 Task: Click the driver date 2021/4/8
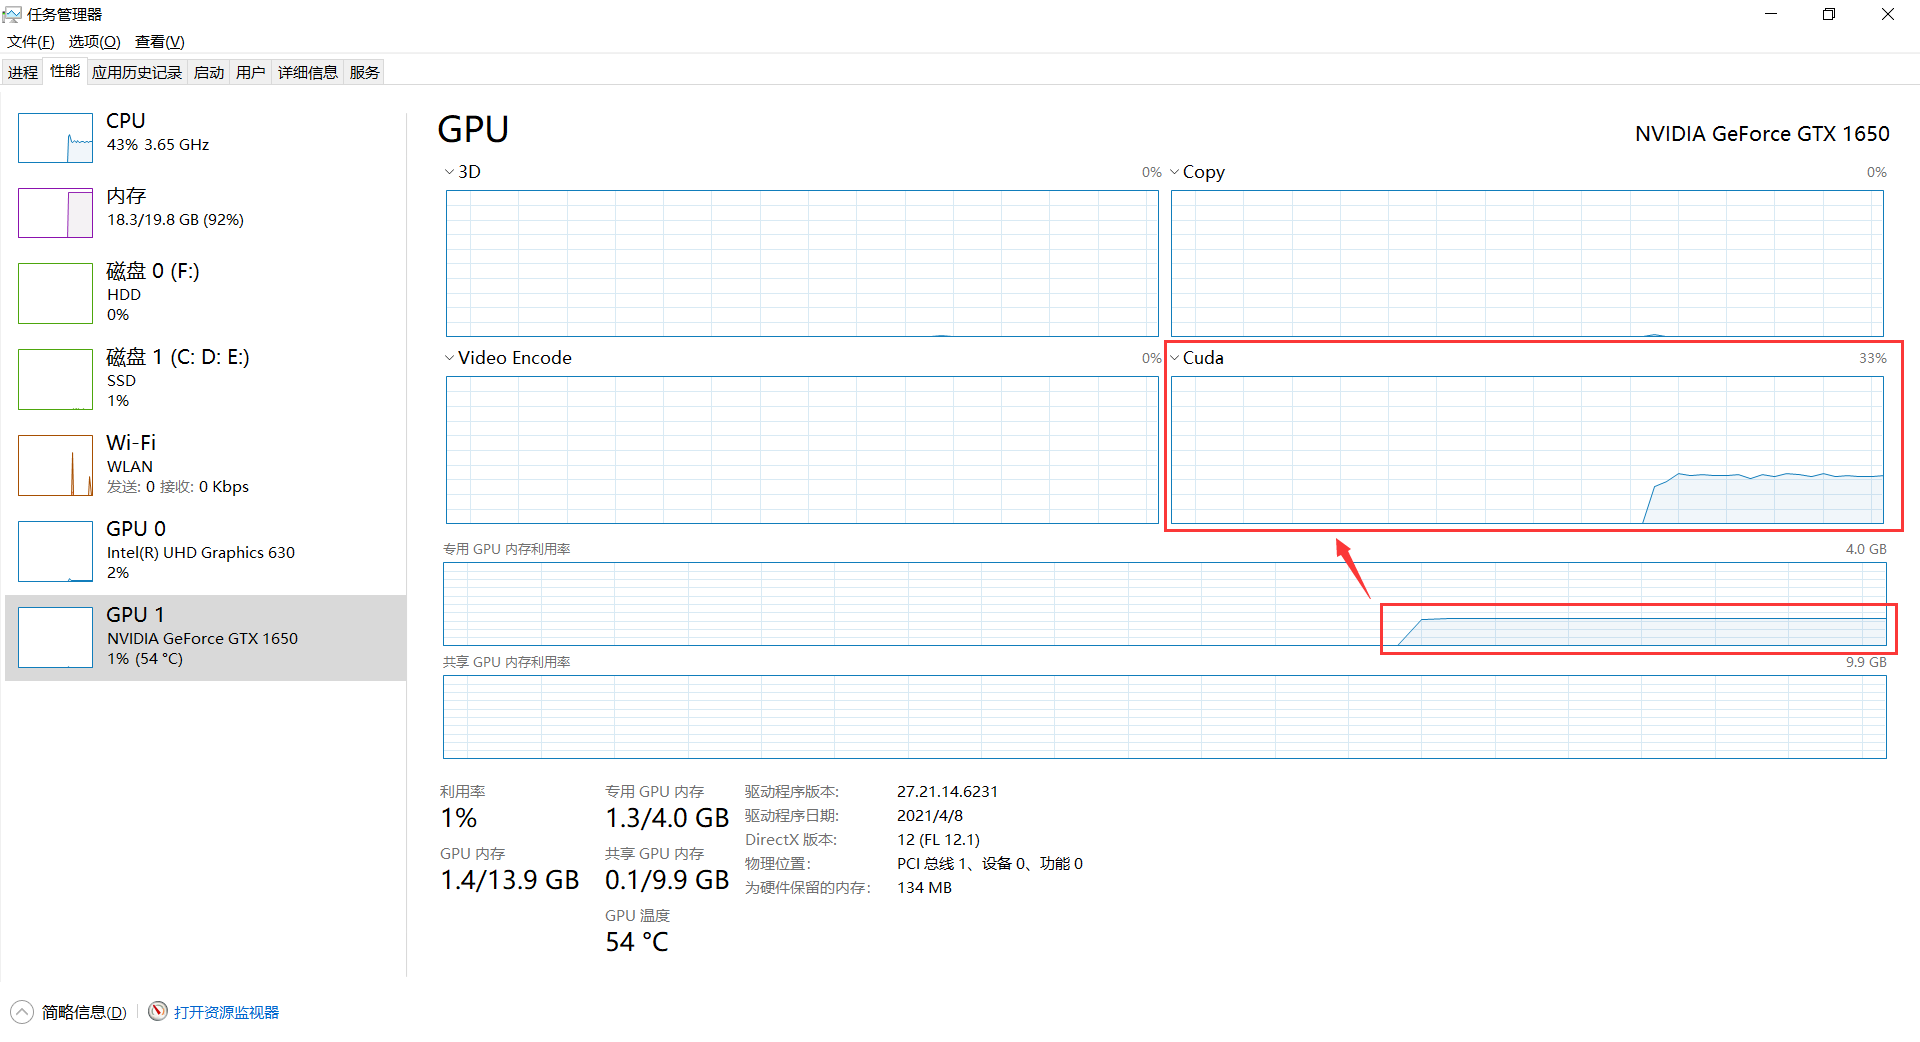930,816
